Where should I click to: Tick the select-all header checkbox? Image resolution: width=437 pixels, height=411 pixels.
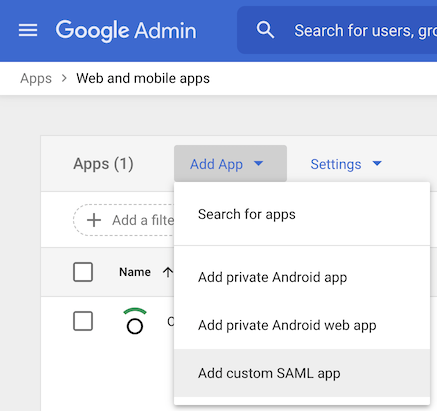coord(83,272)
